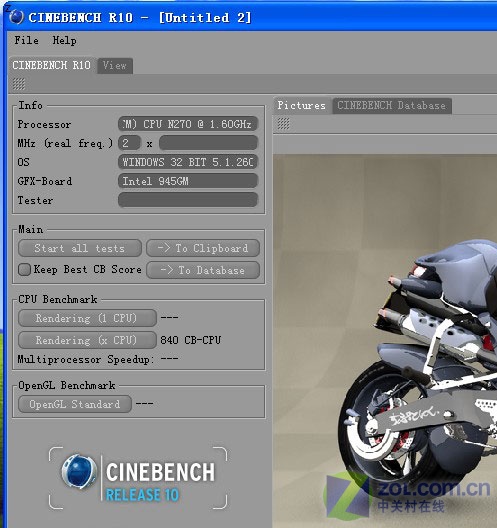Click the MHz real freq. value field
Viewport: 497px width, 528px height.
(x=208, y=143)
